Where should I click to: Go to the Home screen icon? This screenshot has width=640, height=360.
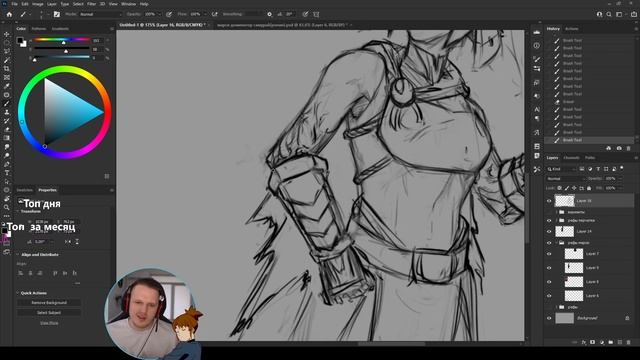pos(9,14)
